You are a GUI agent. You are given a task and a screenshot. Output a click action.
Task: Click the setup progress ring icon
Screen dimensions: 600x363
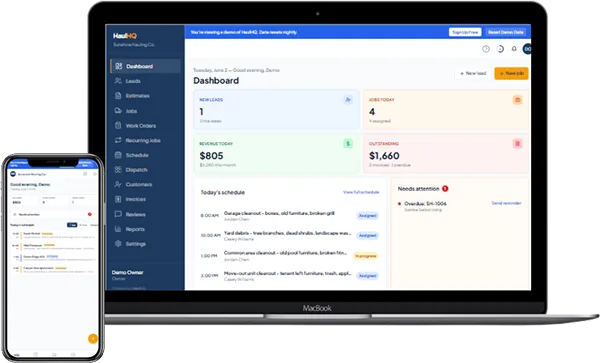tap(500, 49)
